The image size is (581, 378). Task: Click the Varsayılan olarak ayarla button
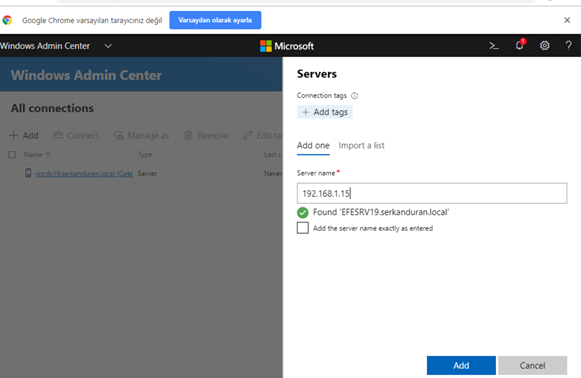215,20
